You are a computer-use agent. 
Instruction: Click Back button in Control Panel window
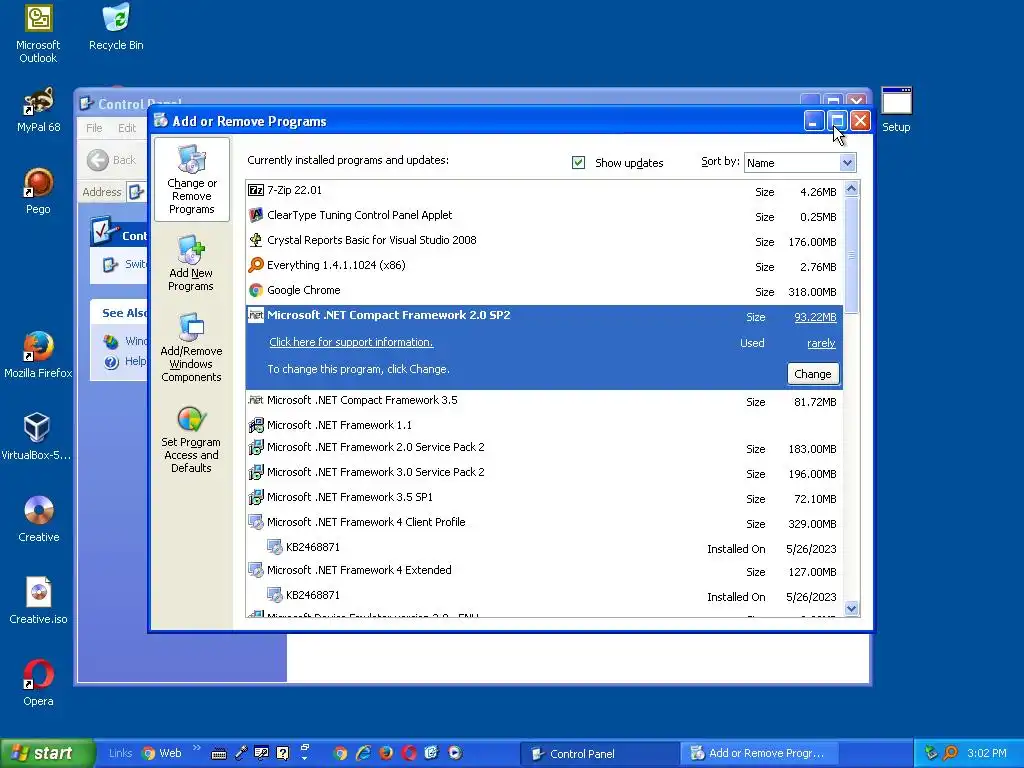click(x=111, y=160)
